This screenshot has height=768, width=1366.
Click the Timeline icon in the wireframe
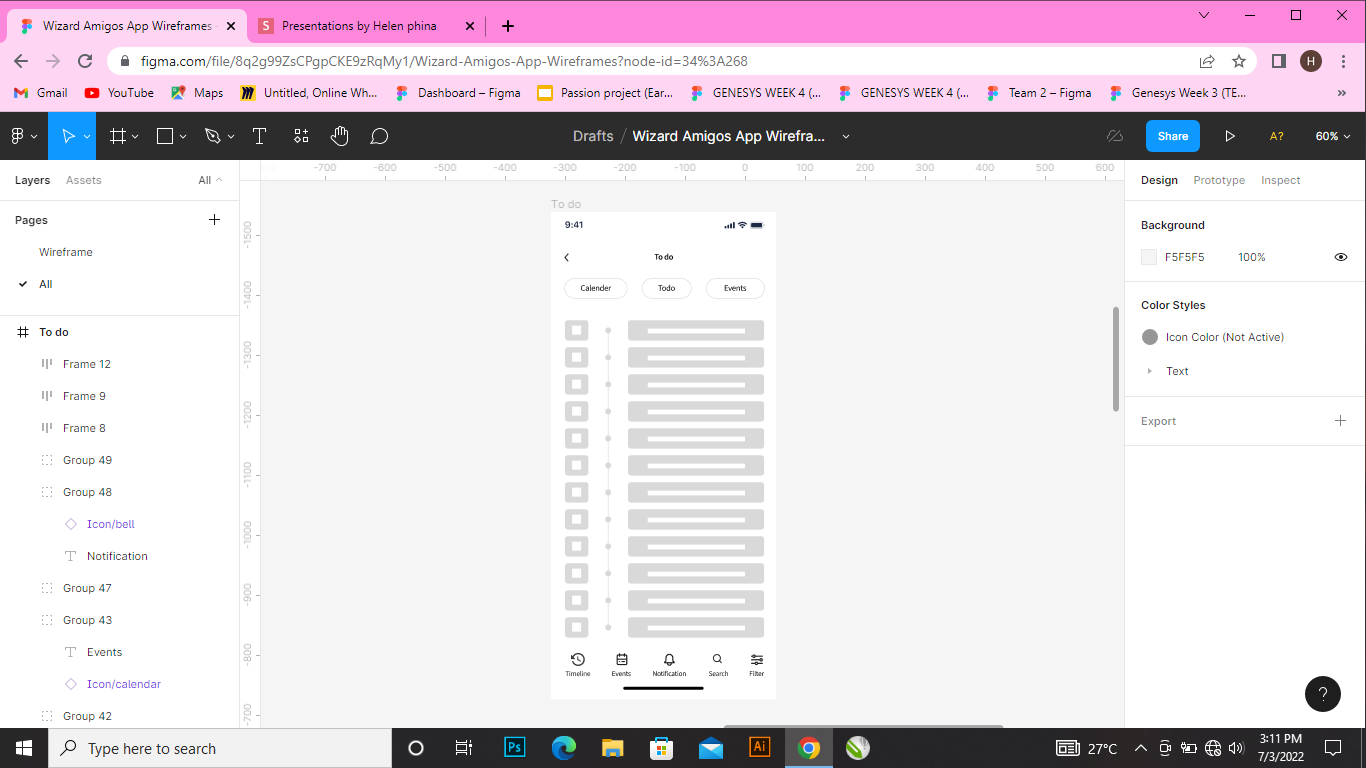point(577,660)
